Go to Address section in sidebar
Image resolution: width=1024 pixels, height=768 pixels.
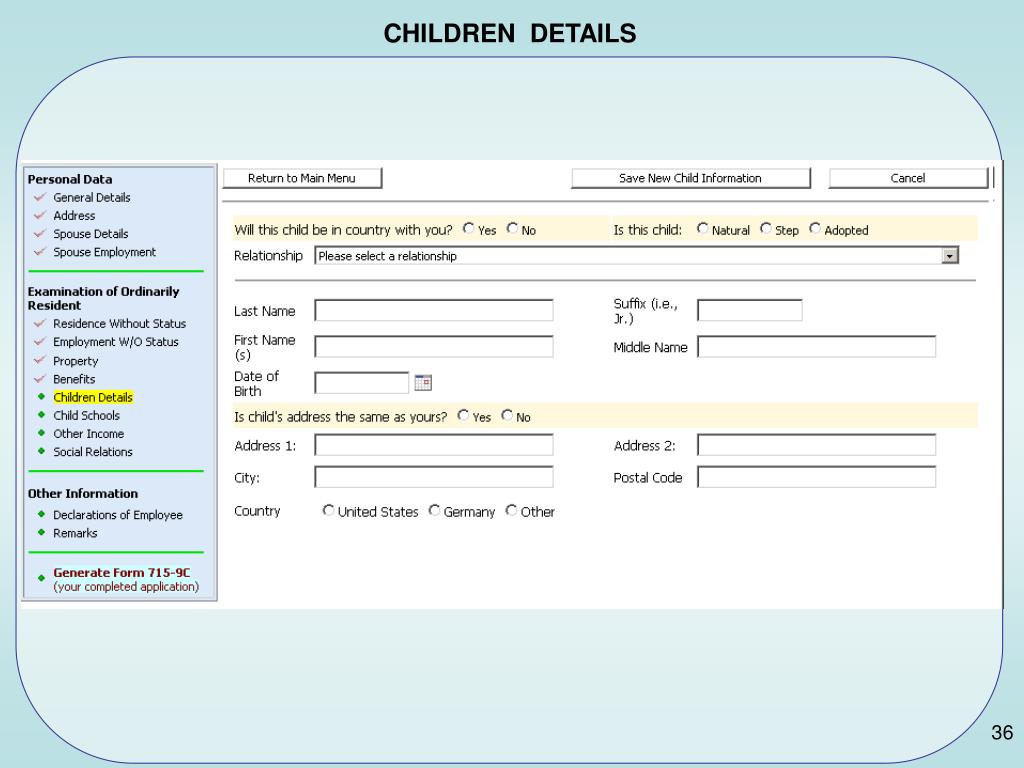pos(74,216)
